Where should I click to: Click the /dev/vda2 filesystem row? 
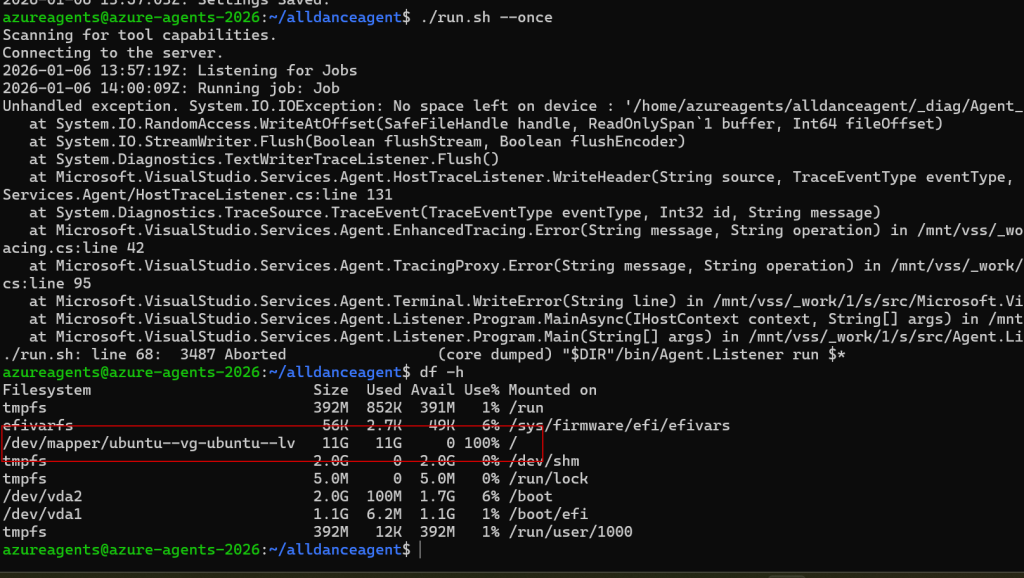[x=38, y=497]
